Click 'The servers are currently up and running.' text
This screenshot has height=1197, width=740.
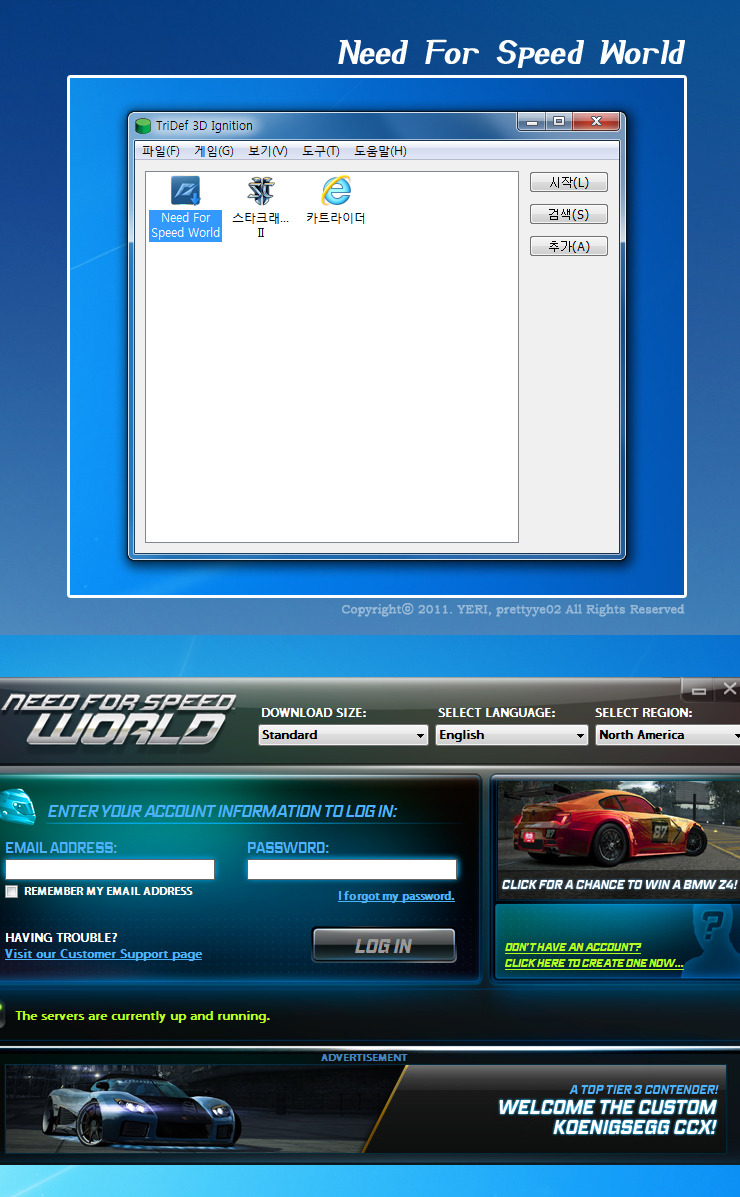[x=143, y=1016]
